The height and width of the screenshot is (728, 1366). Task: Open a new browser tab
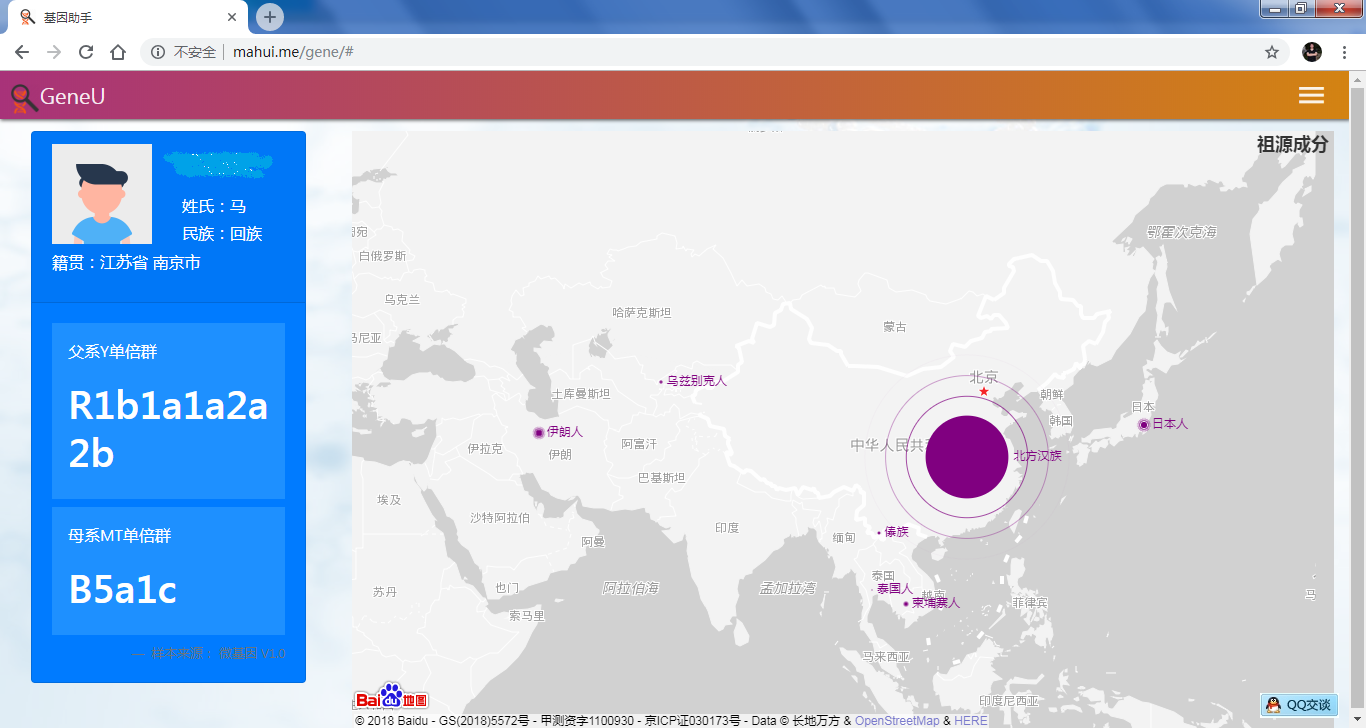[269, 17]
